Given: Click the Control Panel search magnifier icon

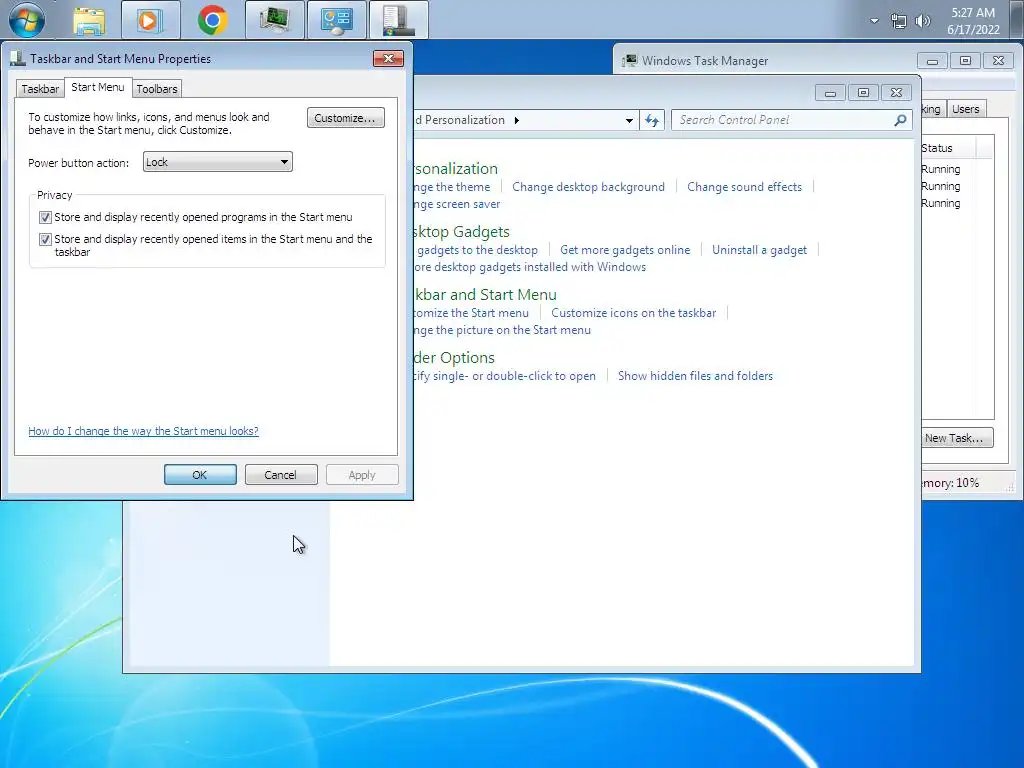Looking at the screenshot, I should [900, 120].
